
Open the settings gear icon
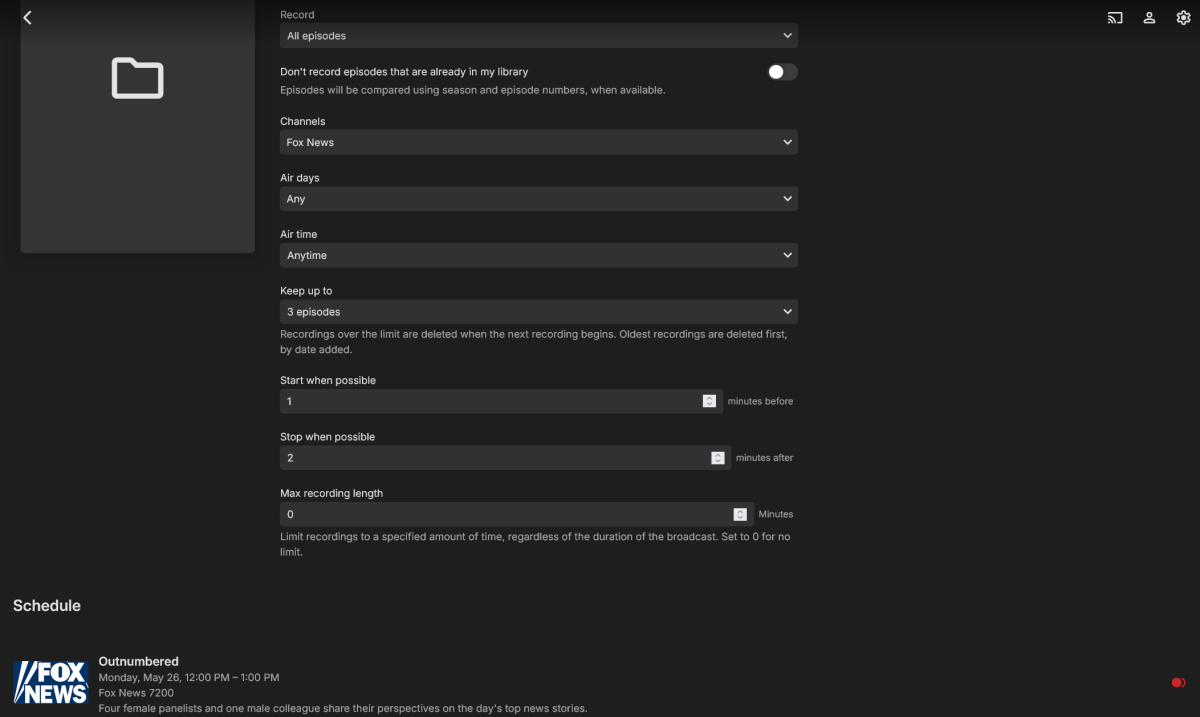point(1183,18)
